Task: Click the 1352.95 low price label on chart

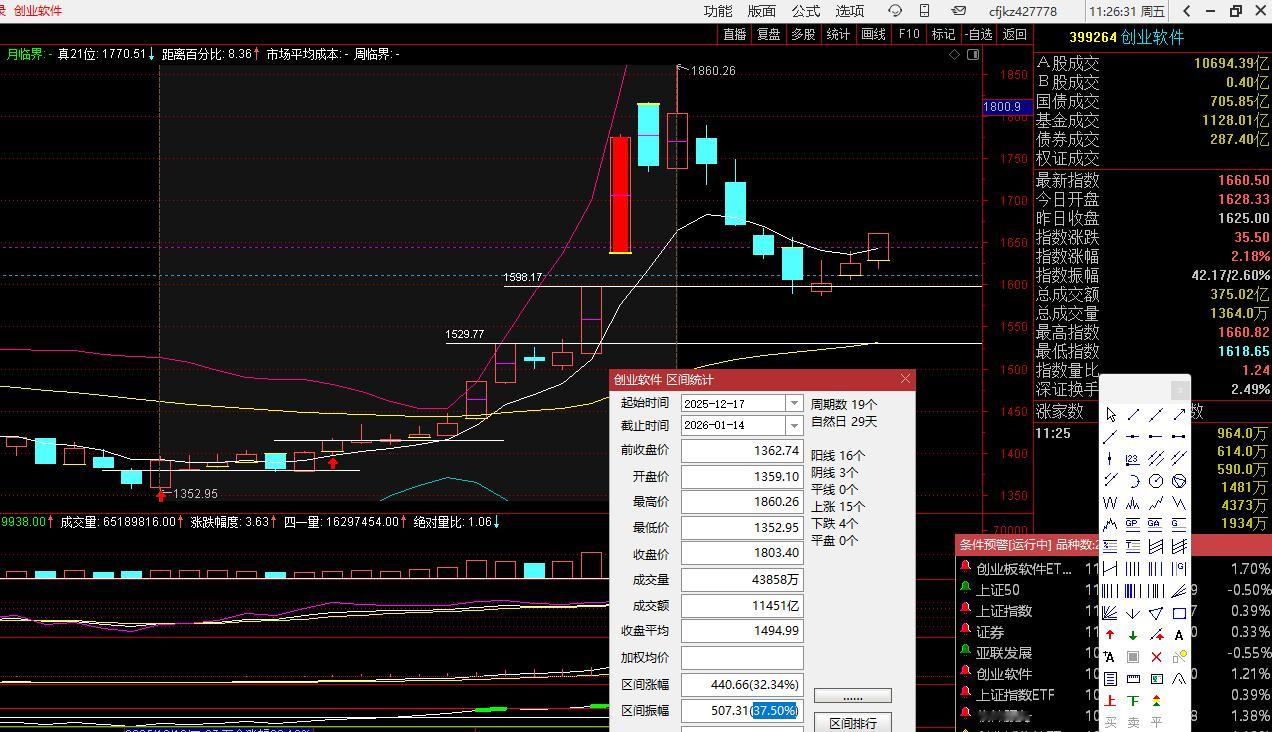Action: (195, 494)
